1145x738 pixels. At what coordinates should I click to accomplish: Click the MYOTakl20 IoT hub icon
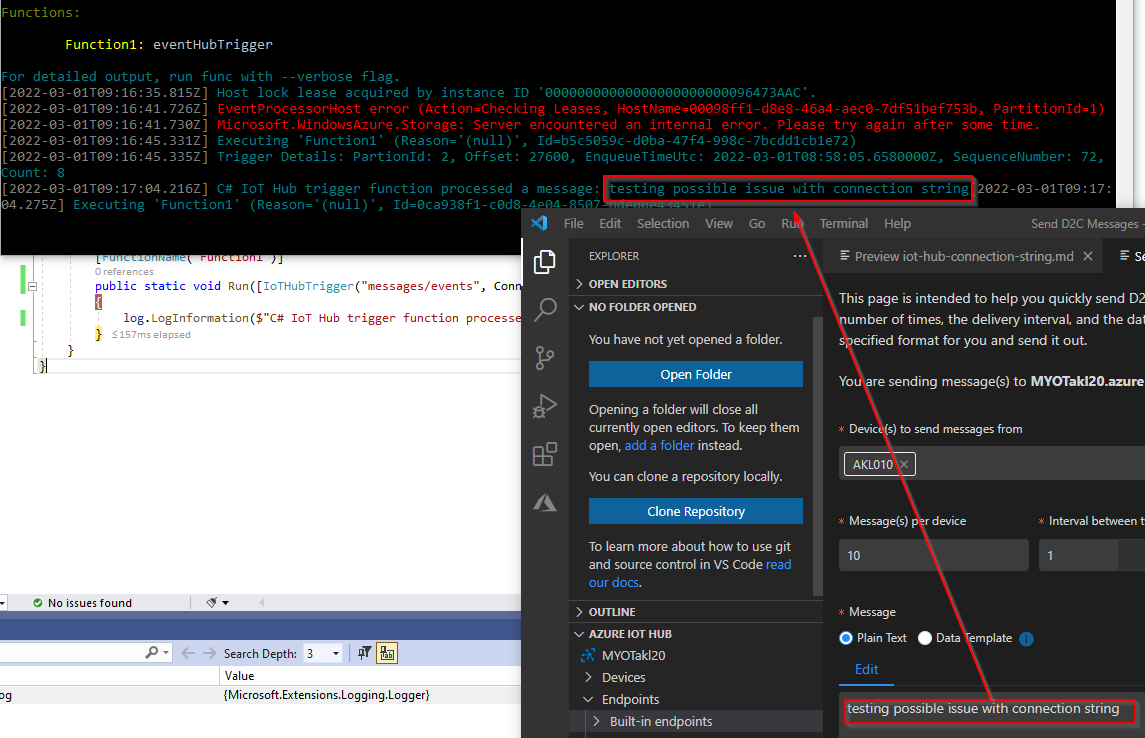click(588, 656)
